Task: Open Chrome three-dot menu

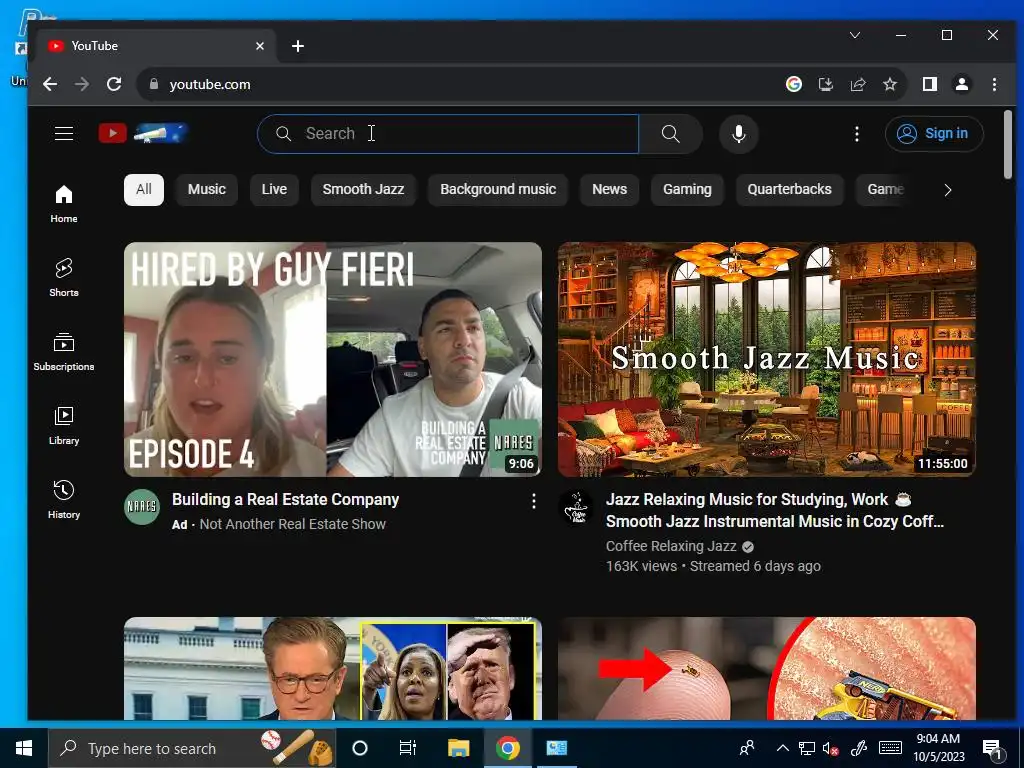Action: point(994,84)
